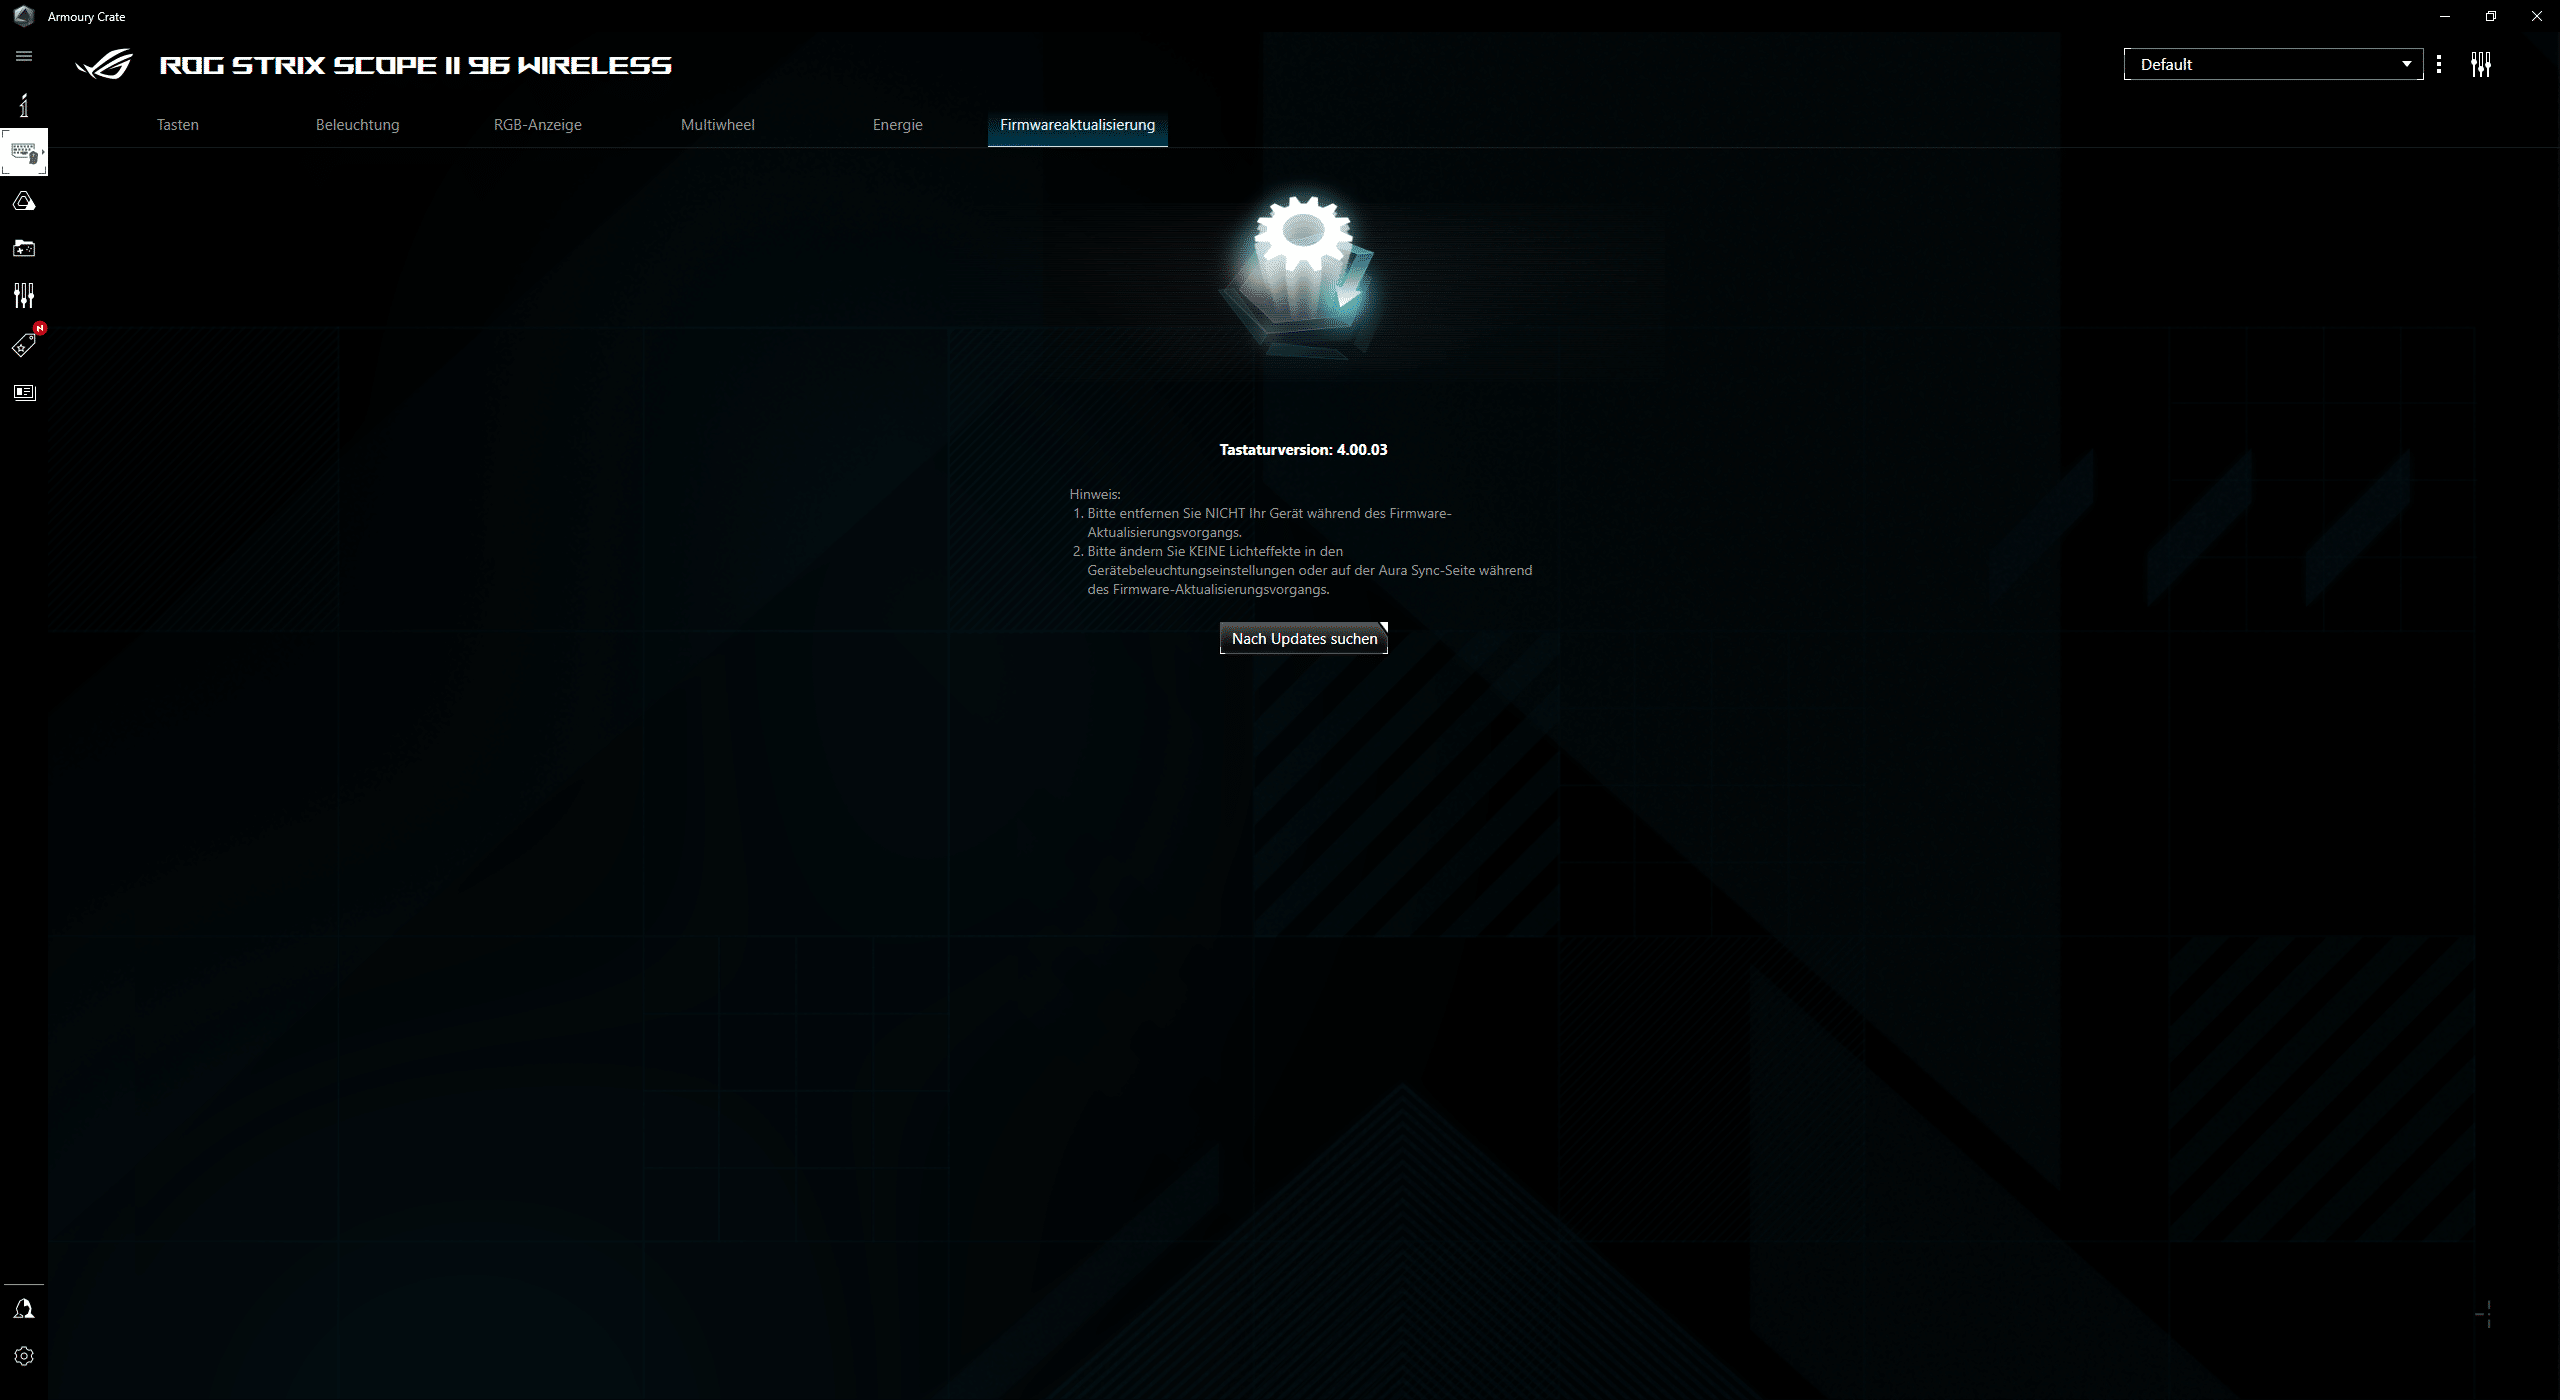Open user center notification icon
The width and height of the screenshot is (2560, 1400).
click(x=24, y=1309)
